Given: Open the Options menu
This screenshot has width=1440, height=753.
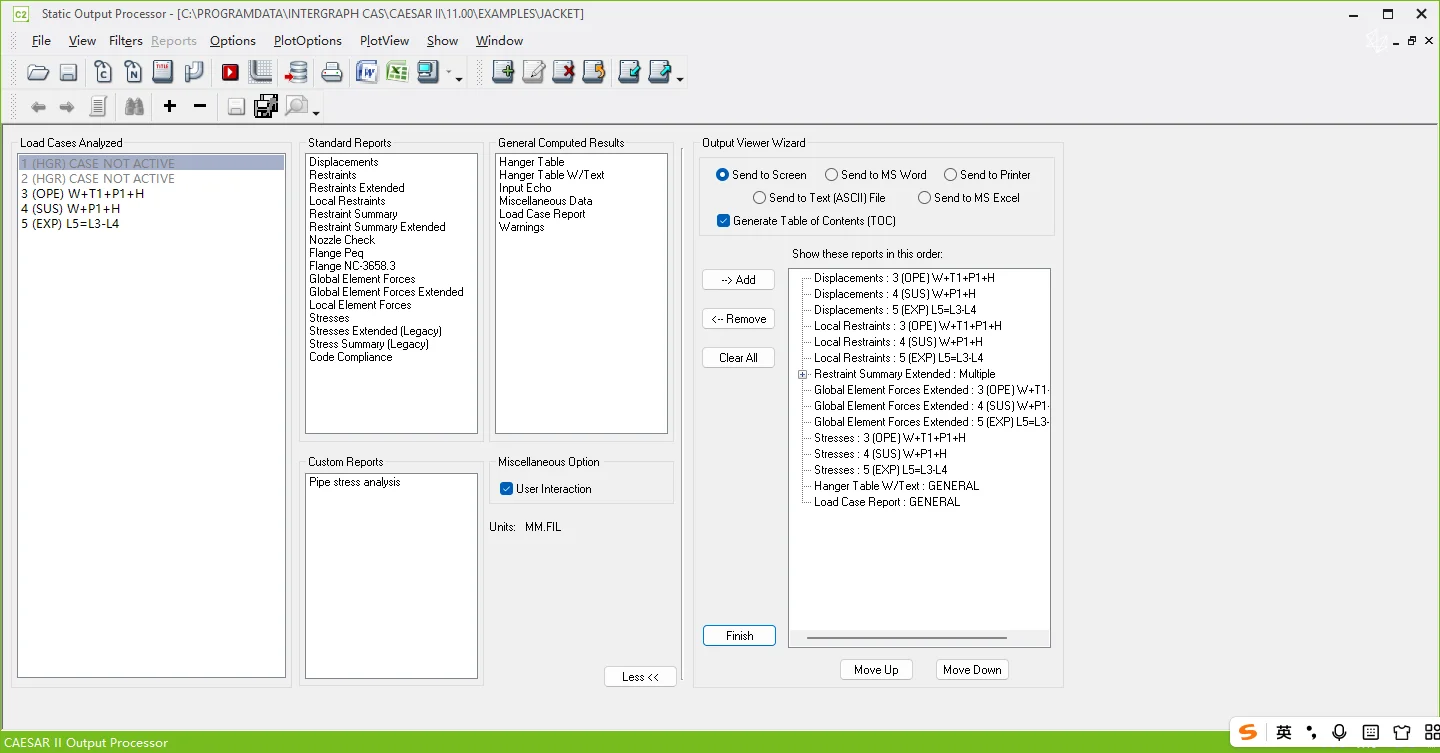Looking at the screenshot, I should 233,41.
